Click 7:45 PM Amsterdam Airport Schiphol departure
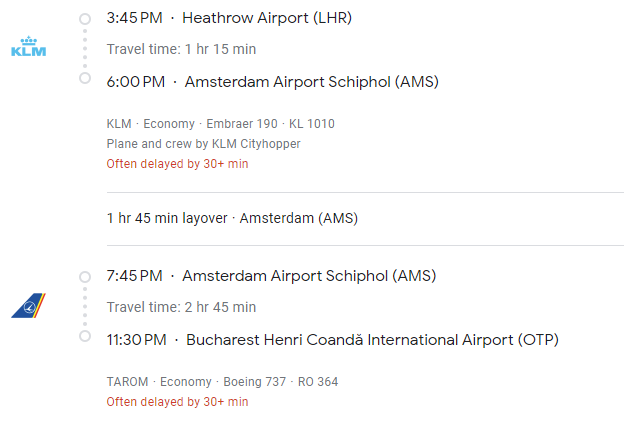 (271, 276)
